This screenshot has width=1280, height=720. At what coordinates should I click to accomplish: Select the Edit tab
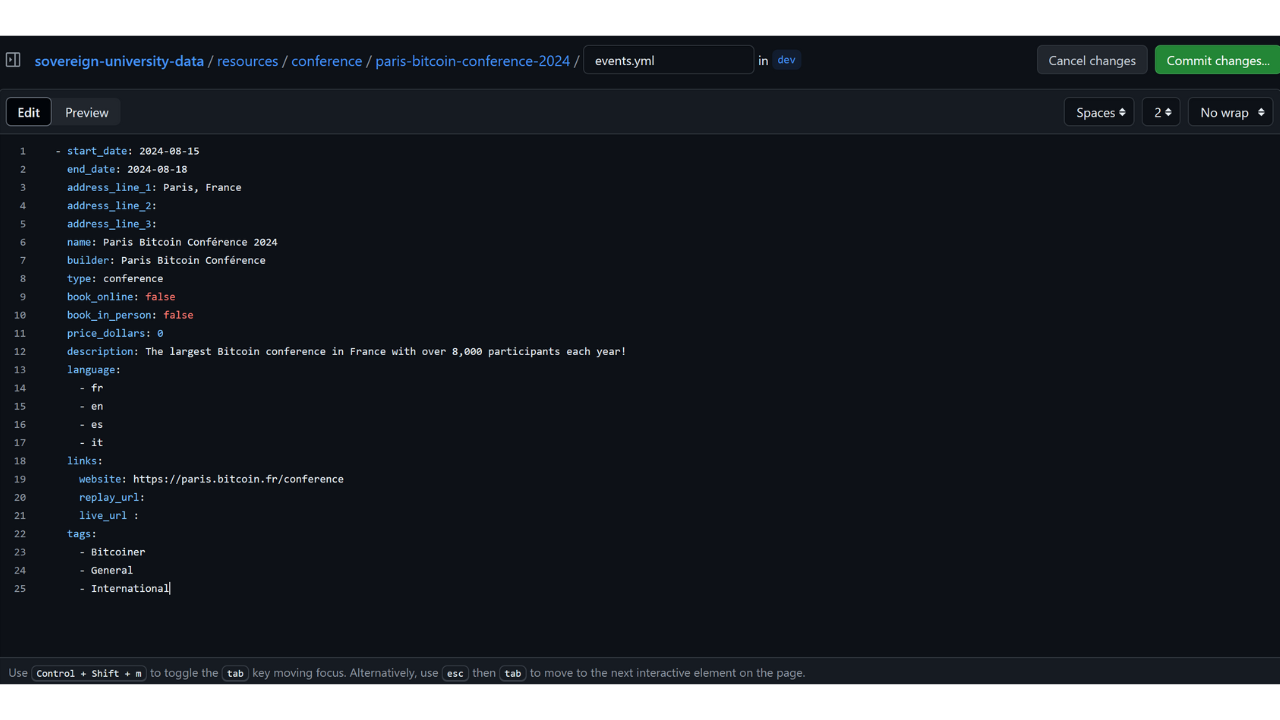pyautogui.click(x=29, y=112)
